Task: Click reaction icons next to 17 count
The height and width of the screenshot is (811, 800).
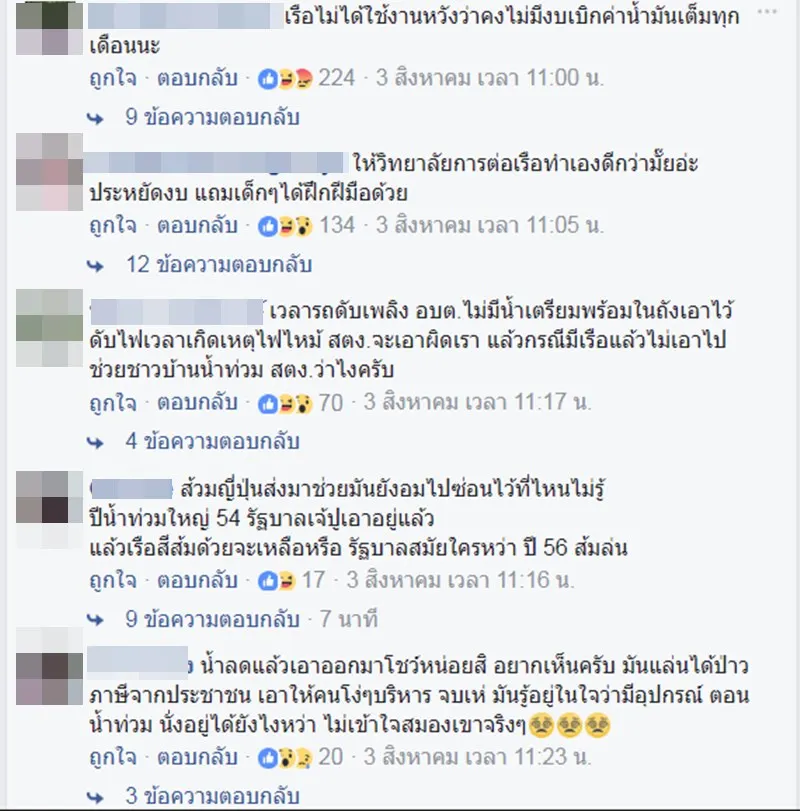Action: 277,581
